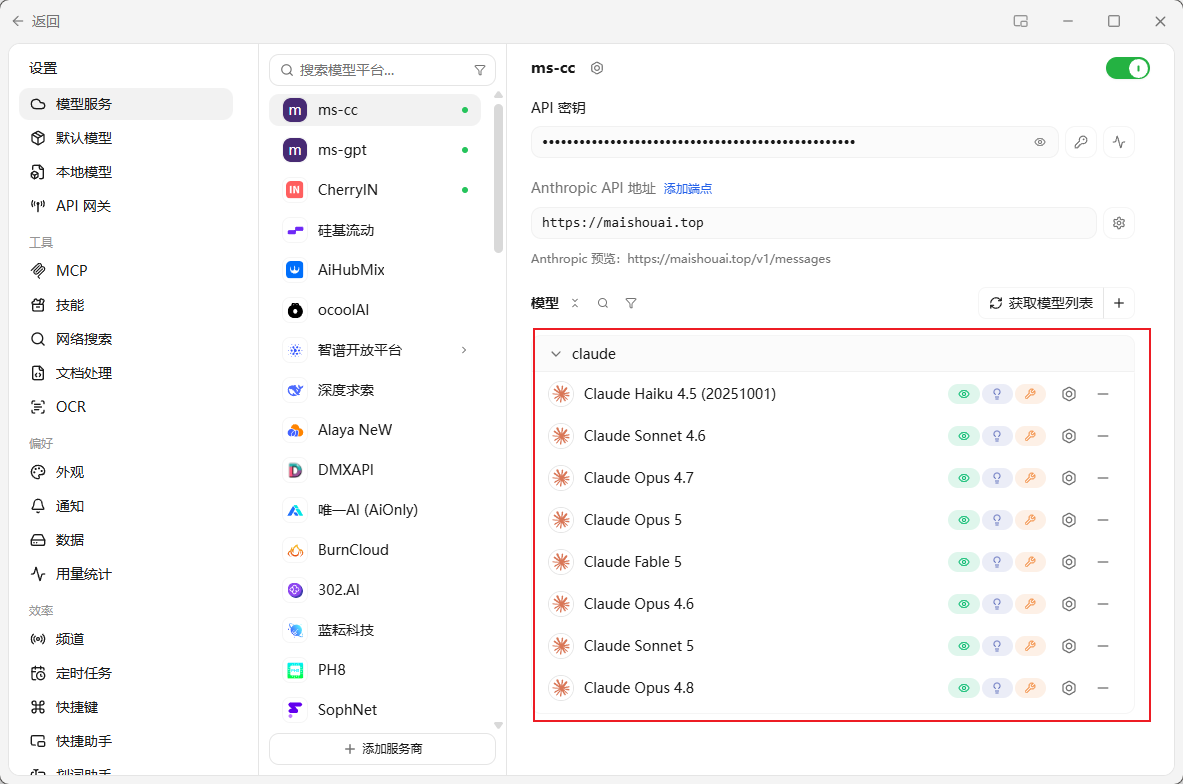Viewport: 1183px width, 784px height.
Task: Go back with 返回 button
Action: (x=36, y=21)
